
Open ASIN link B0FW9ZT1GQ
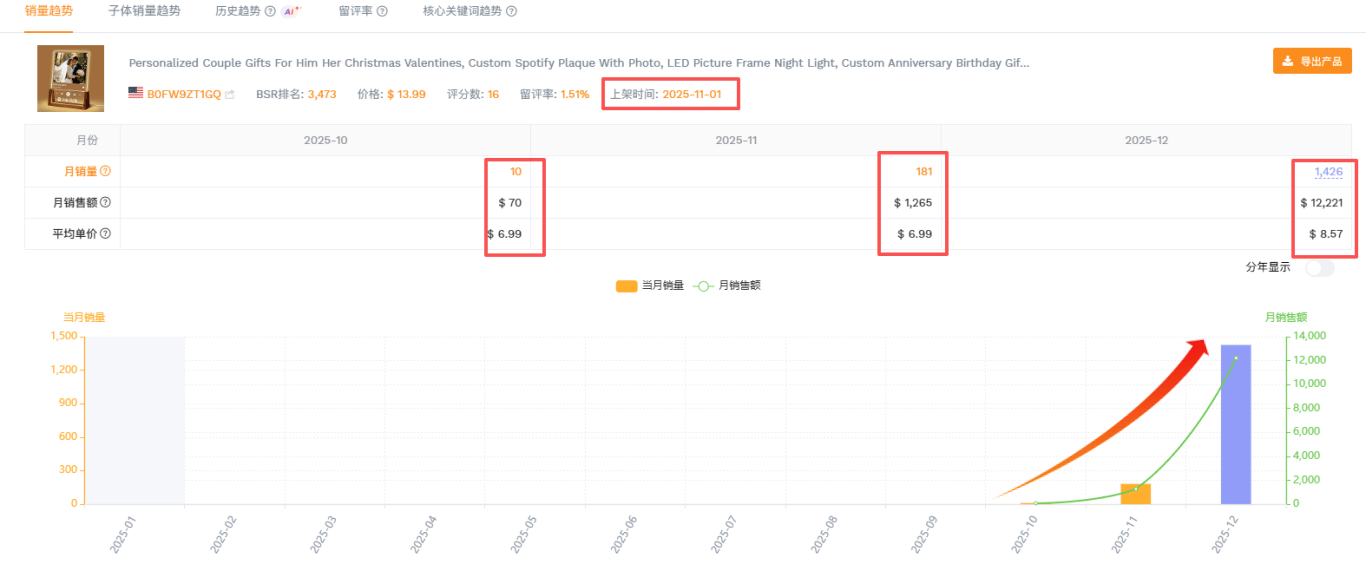[184, 94]
